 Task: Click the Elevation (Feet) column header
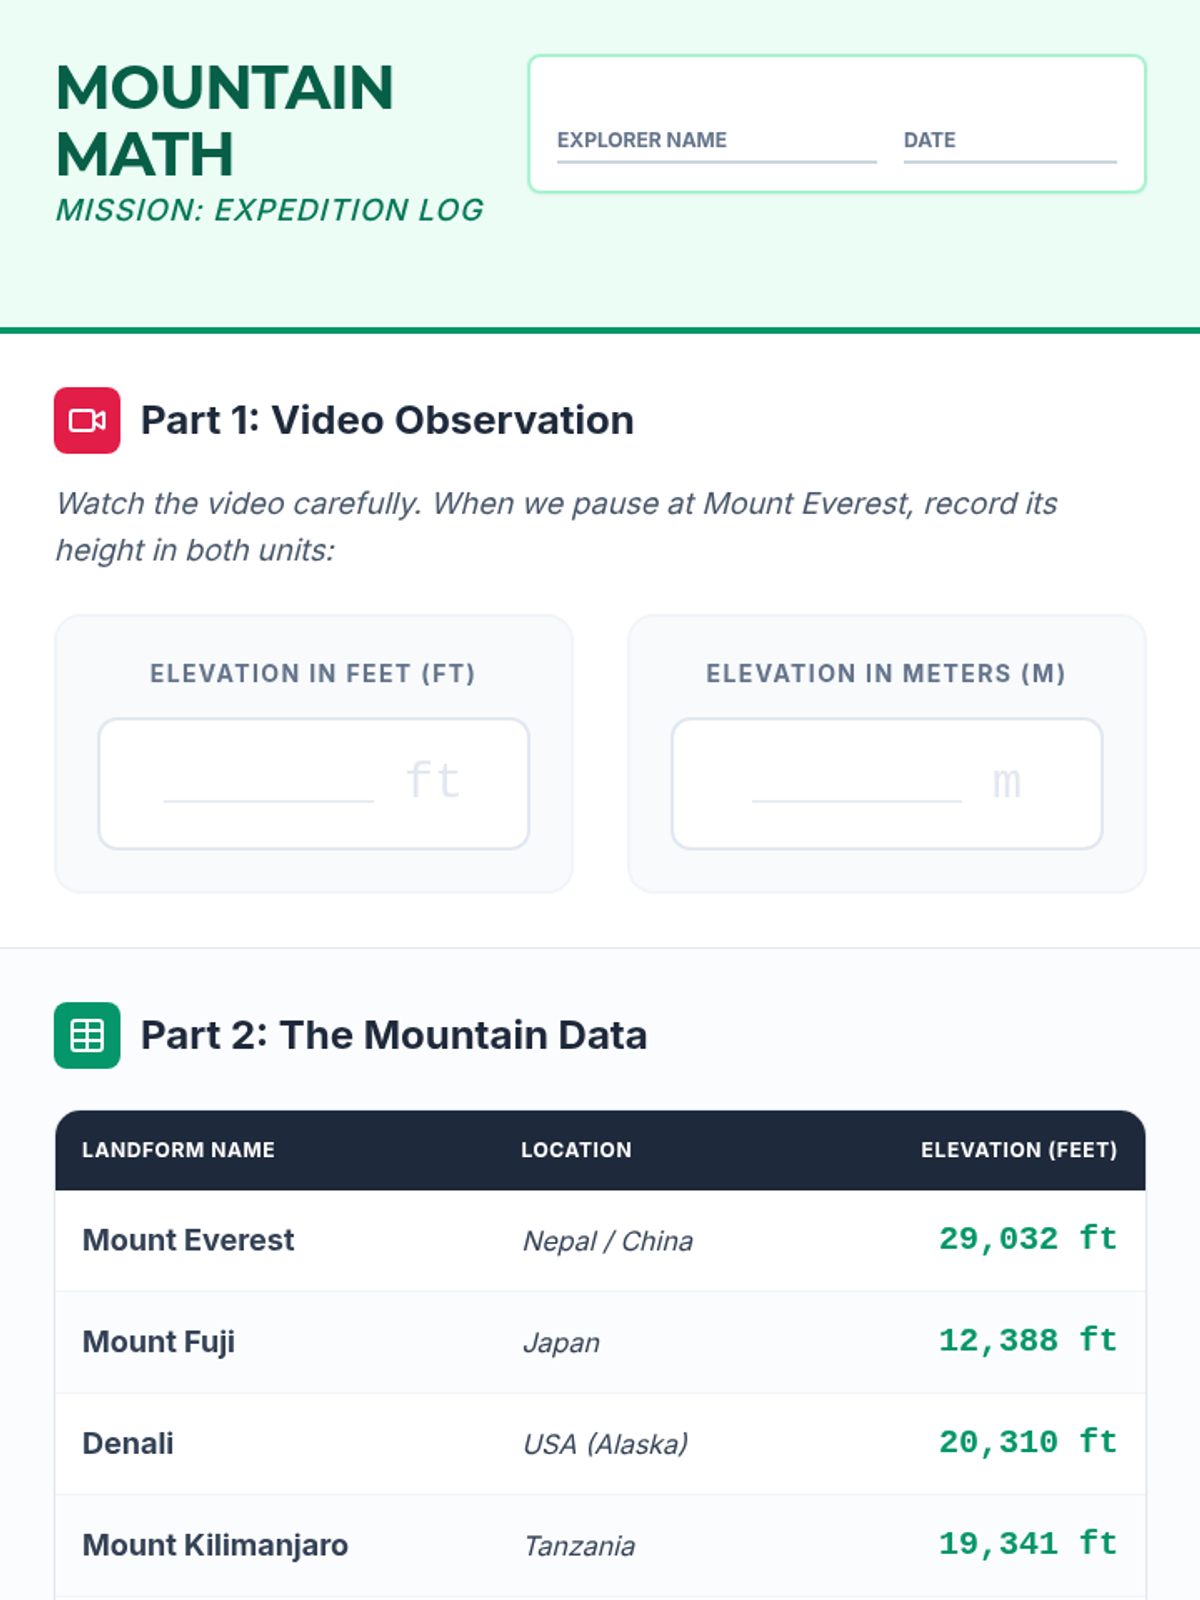tap(1018, 1150)
